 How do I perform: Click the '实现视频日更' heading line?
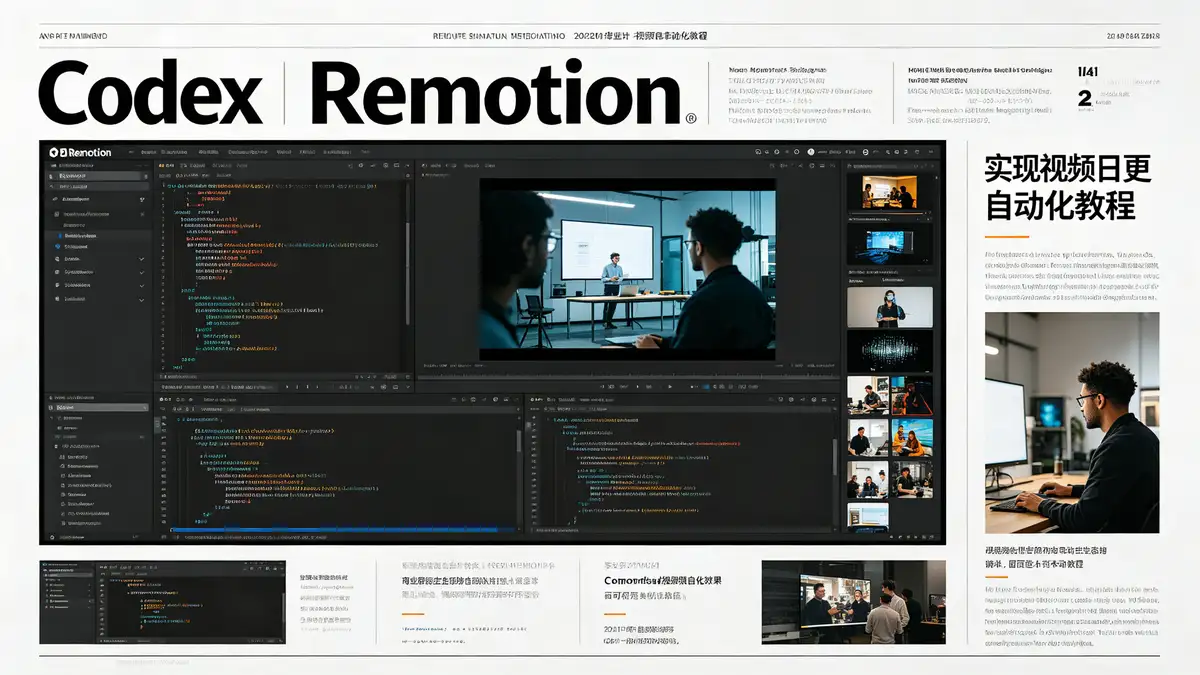1069,168
